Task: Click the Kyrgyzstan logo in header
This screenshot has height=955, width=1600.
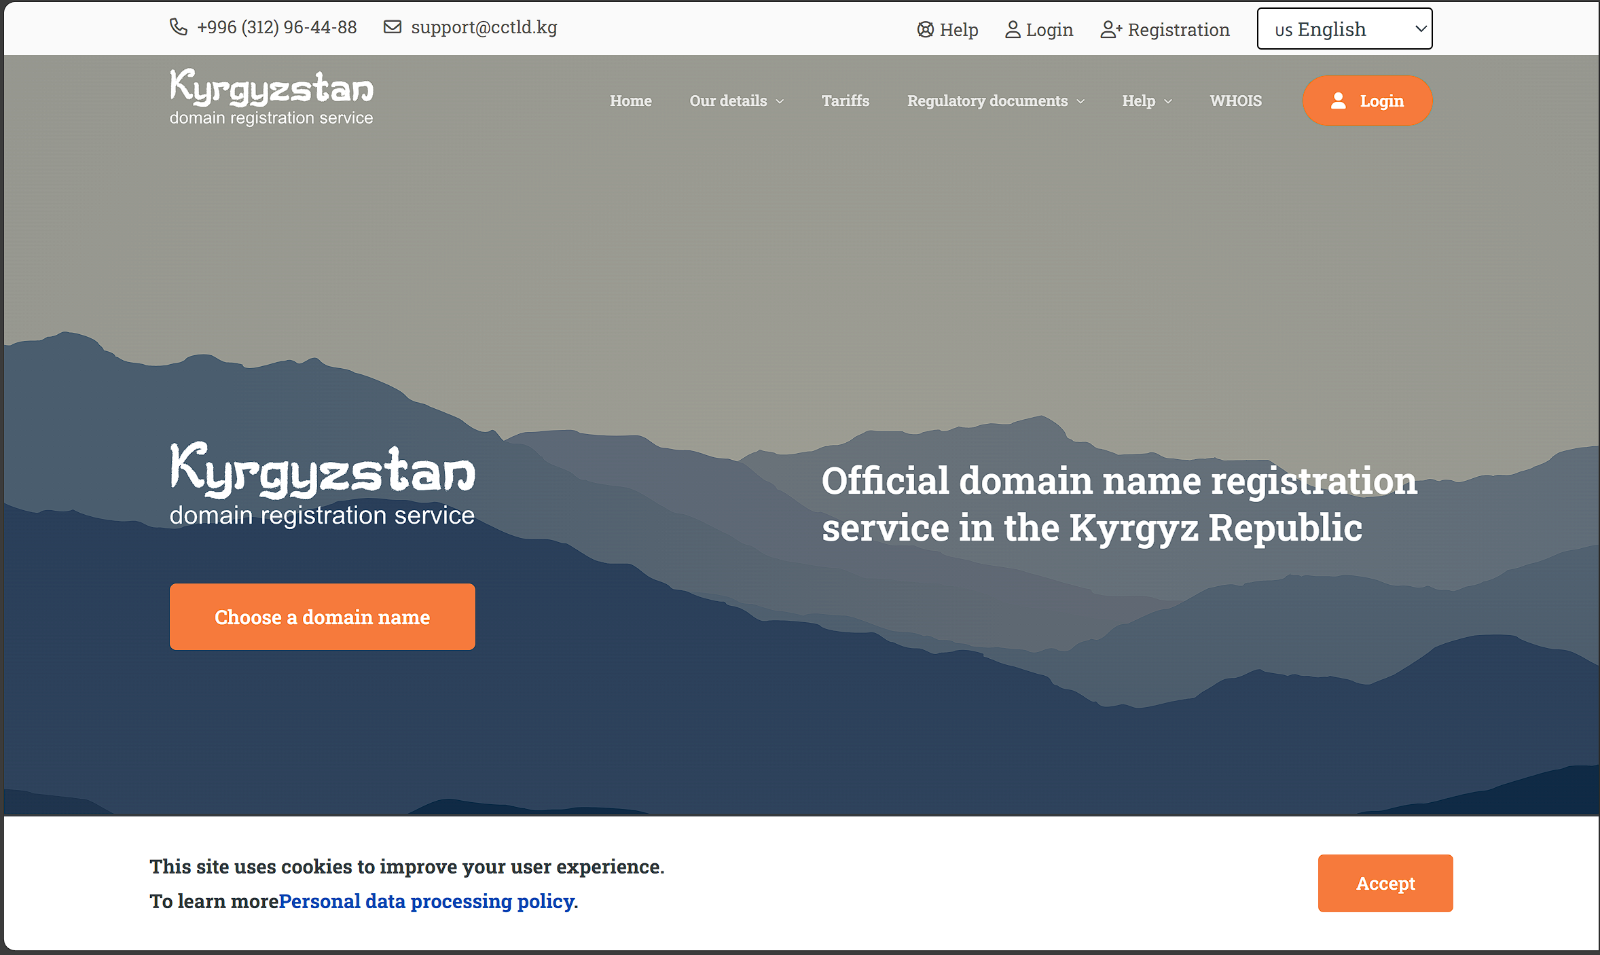Action: point(271,98)
